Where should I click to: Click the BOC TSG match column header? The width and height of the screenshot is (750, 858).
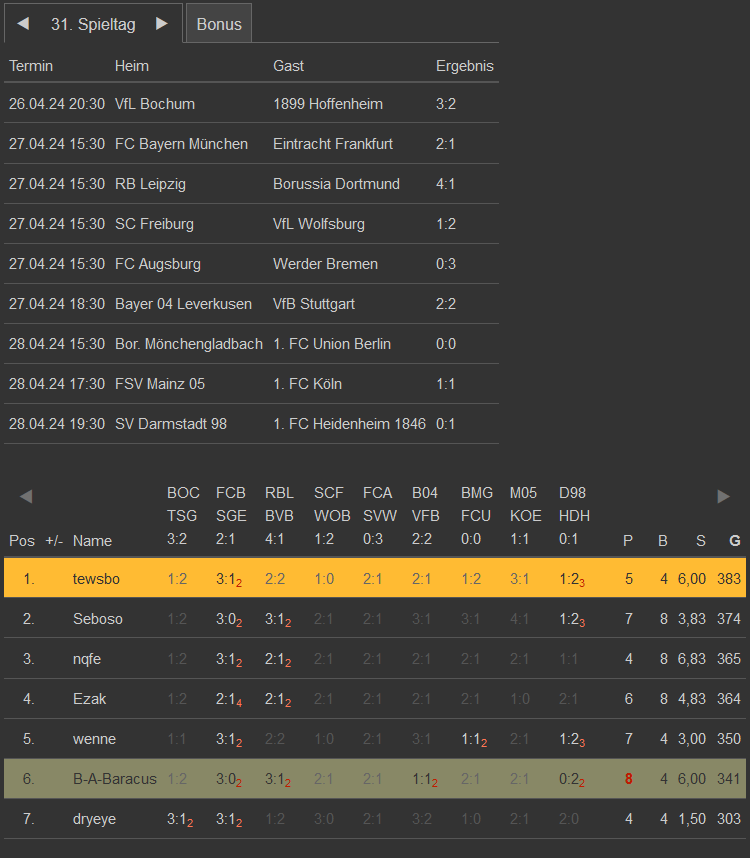pos(183,516)
